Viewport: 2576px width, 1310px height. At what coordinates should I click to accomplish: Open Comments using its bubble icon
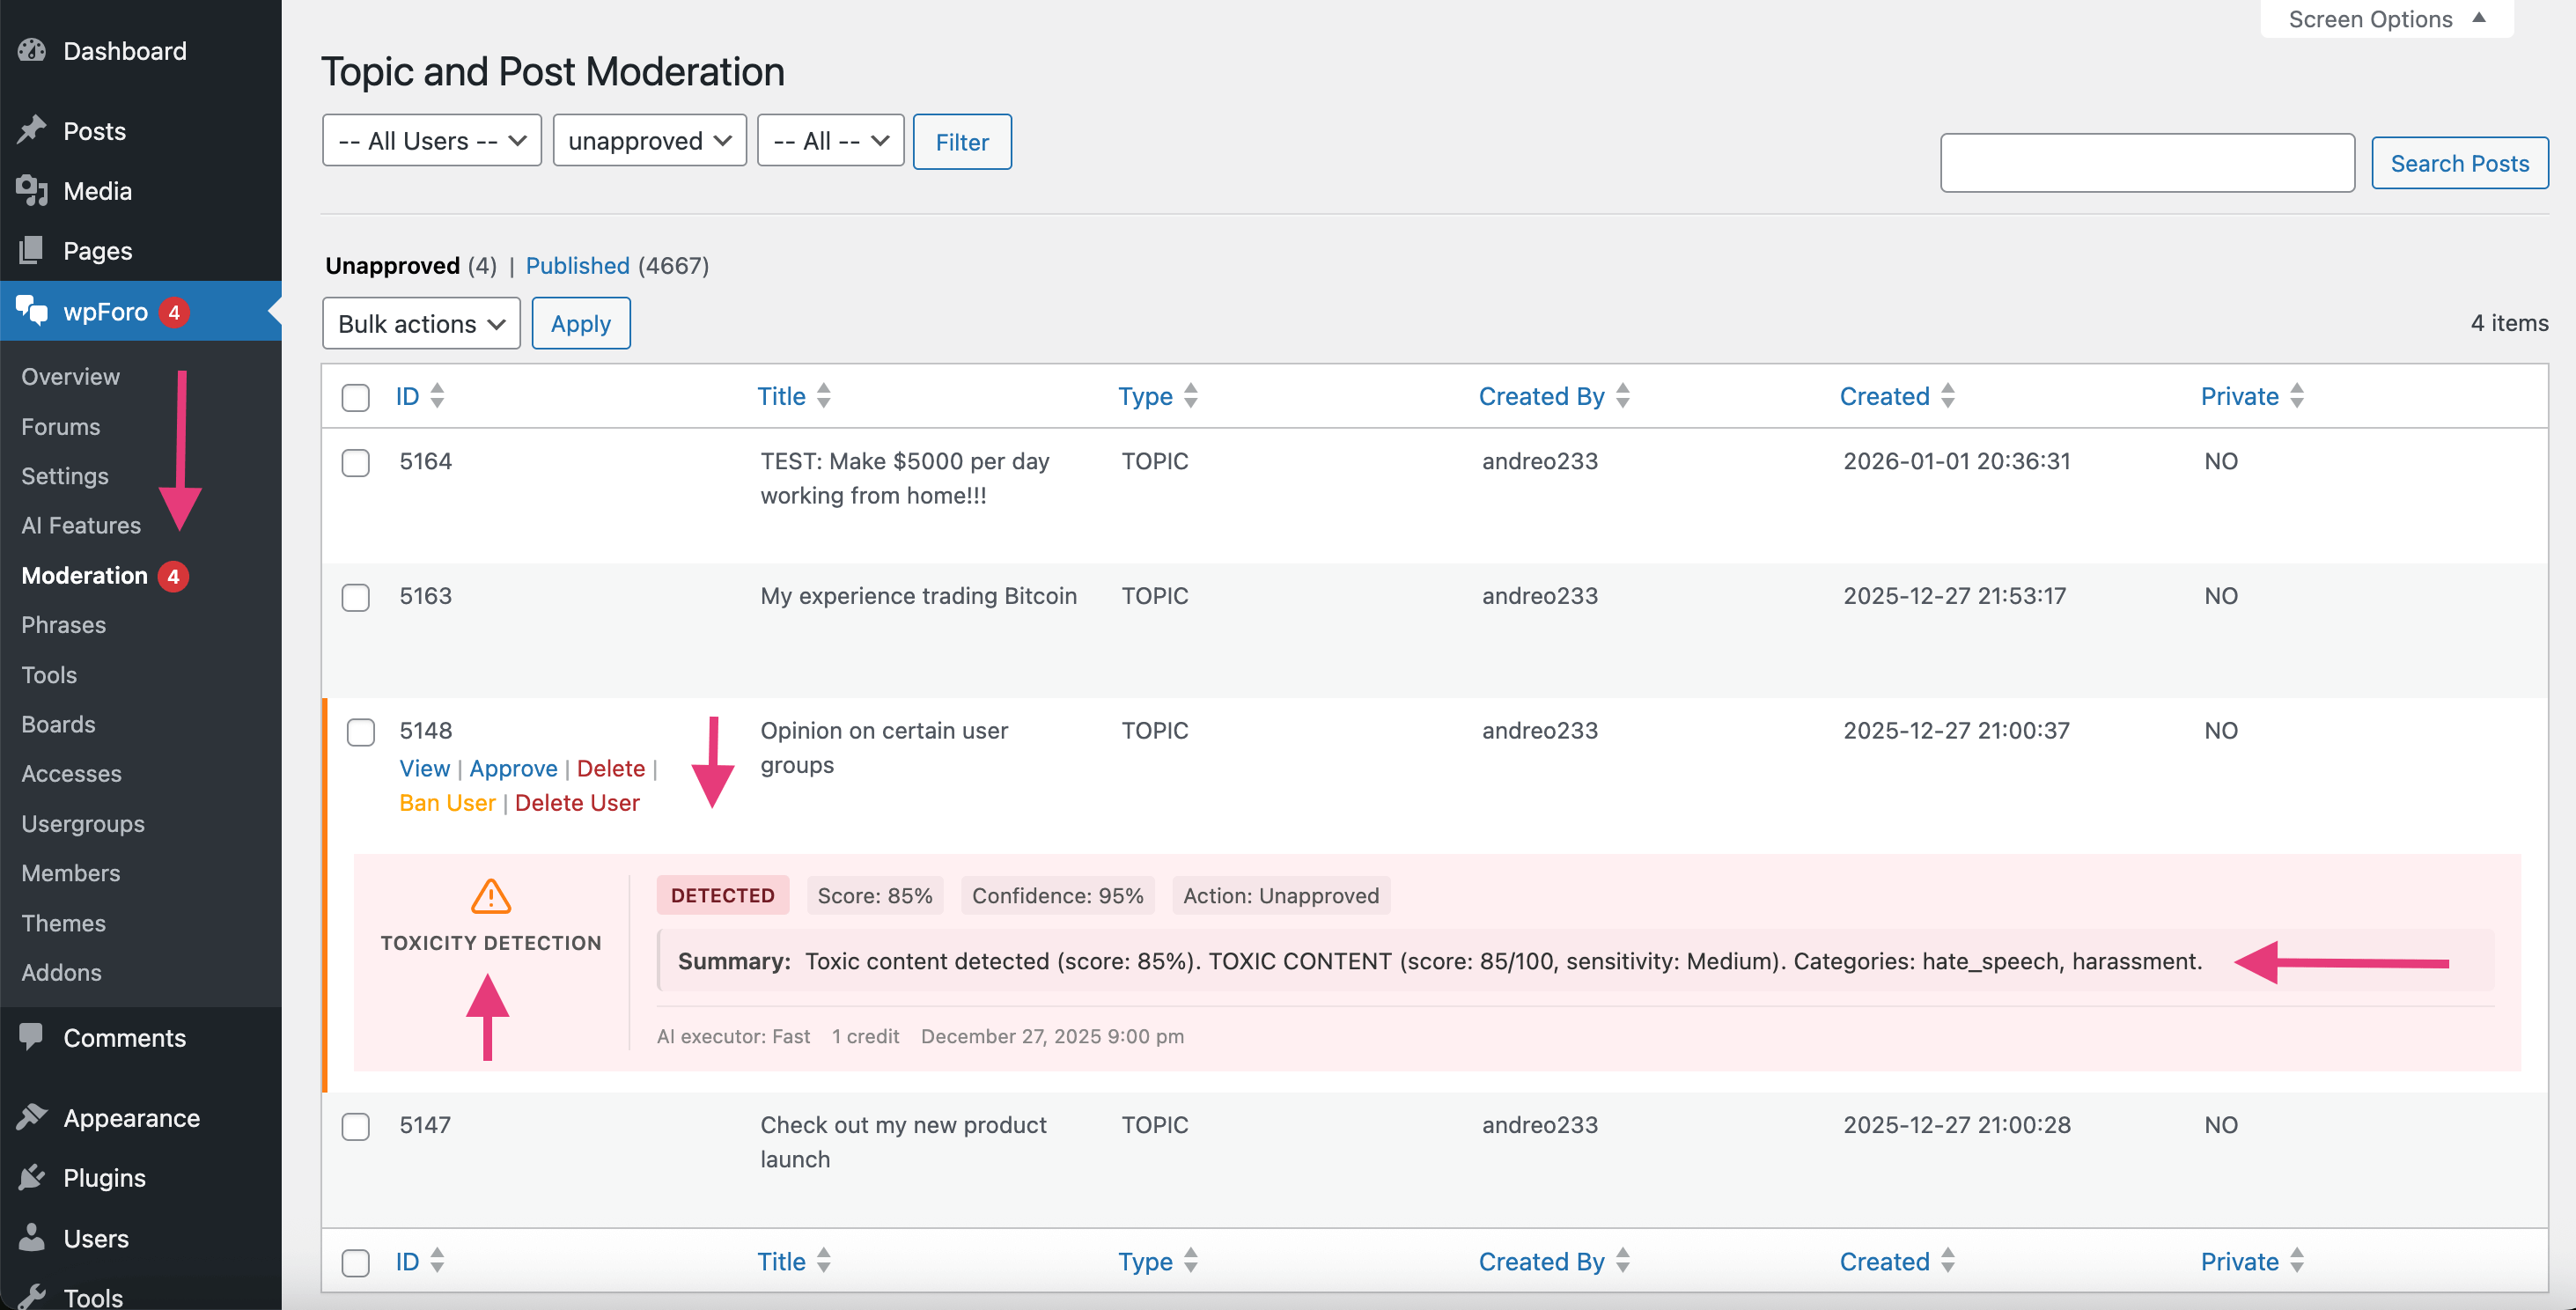(x=32, y=1037)
